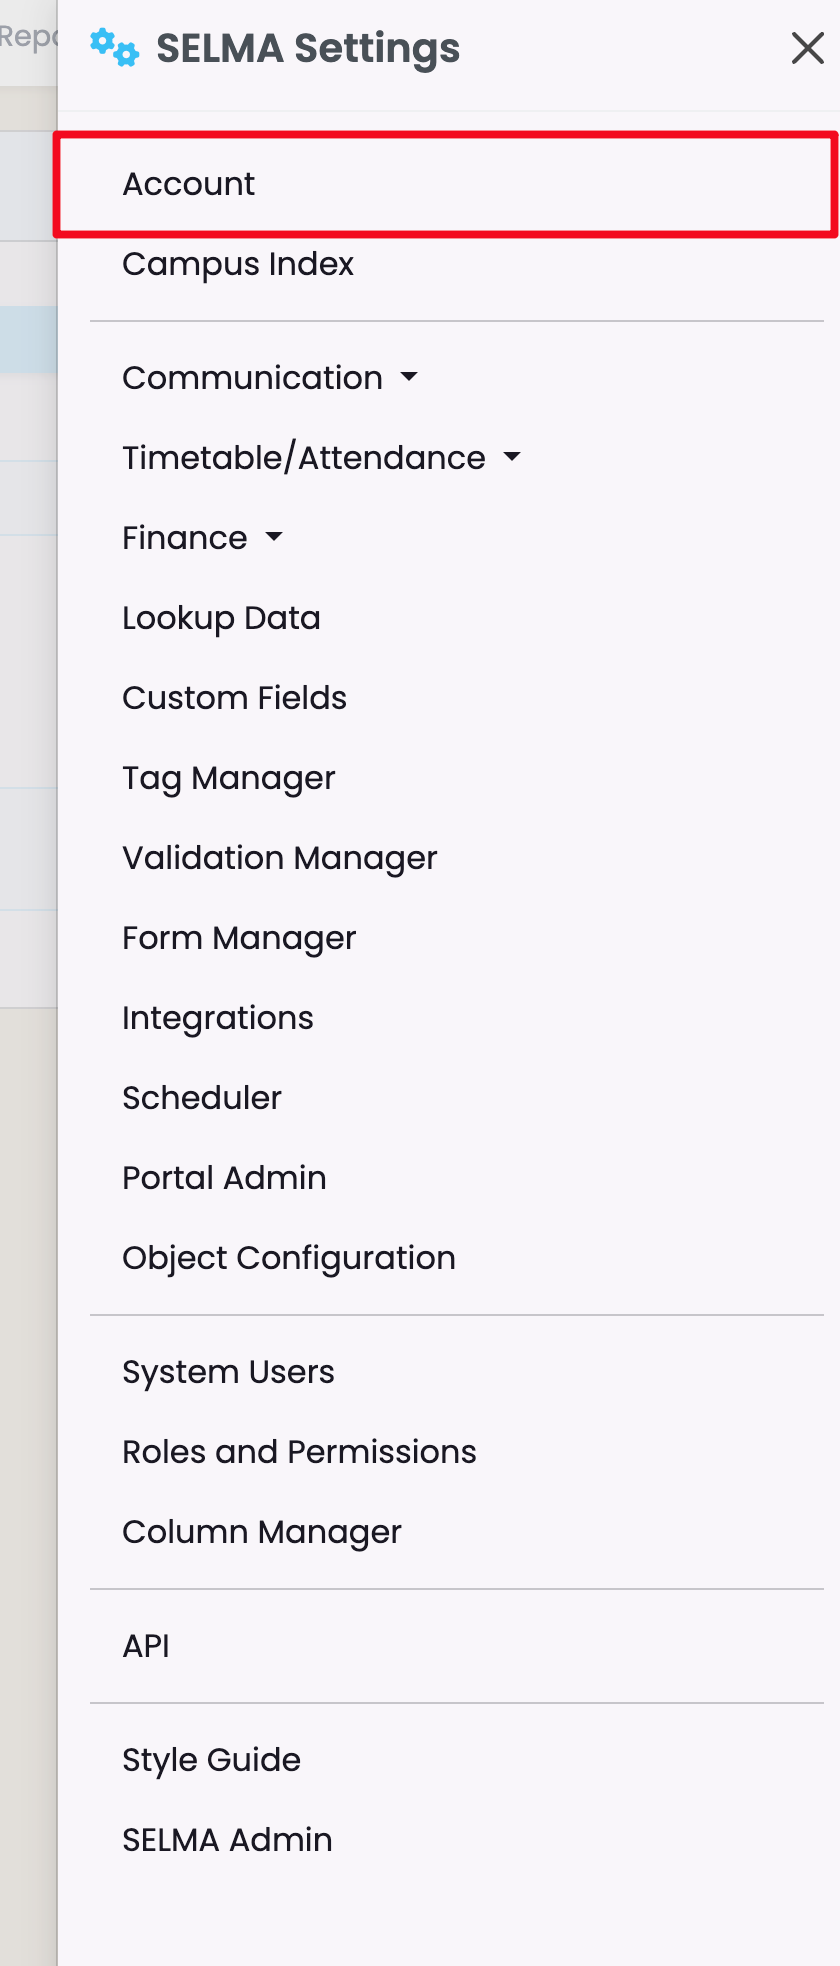Open the Integrations page
Screen dimensions: 840x1966
coord(217,1018)
